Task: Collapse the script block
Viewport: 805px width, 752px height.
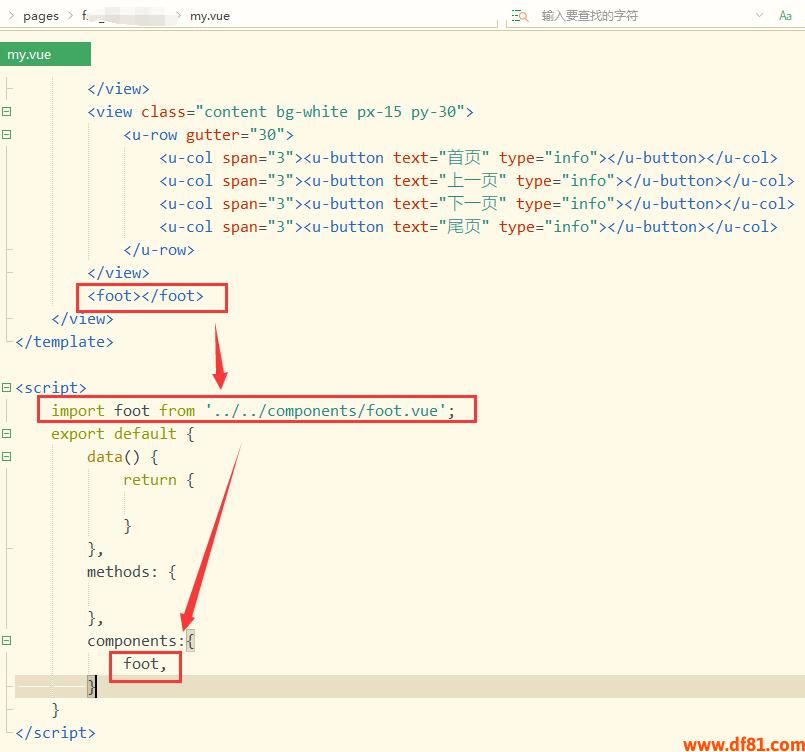Action: click(6, 388)
